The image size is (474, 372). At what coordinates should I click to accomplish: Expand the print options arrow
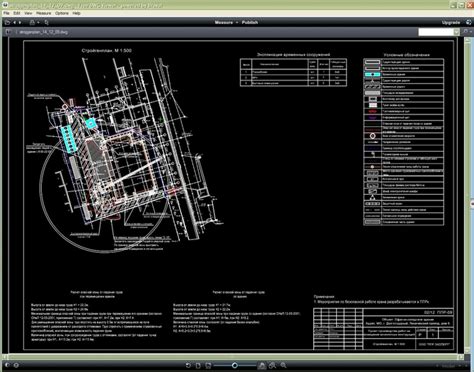(x=38, y=23)
